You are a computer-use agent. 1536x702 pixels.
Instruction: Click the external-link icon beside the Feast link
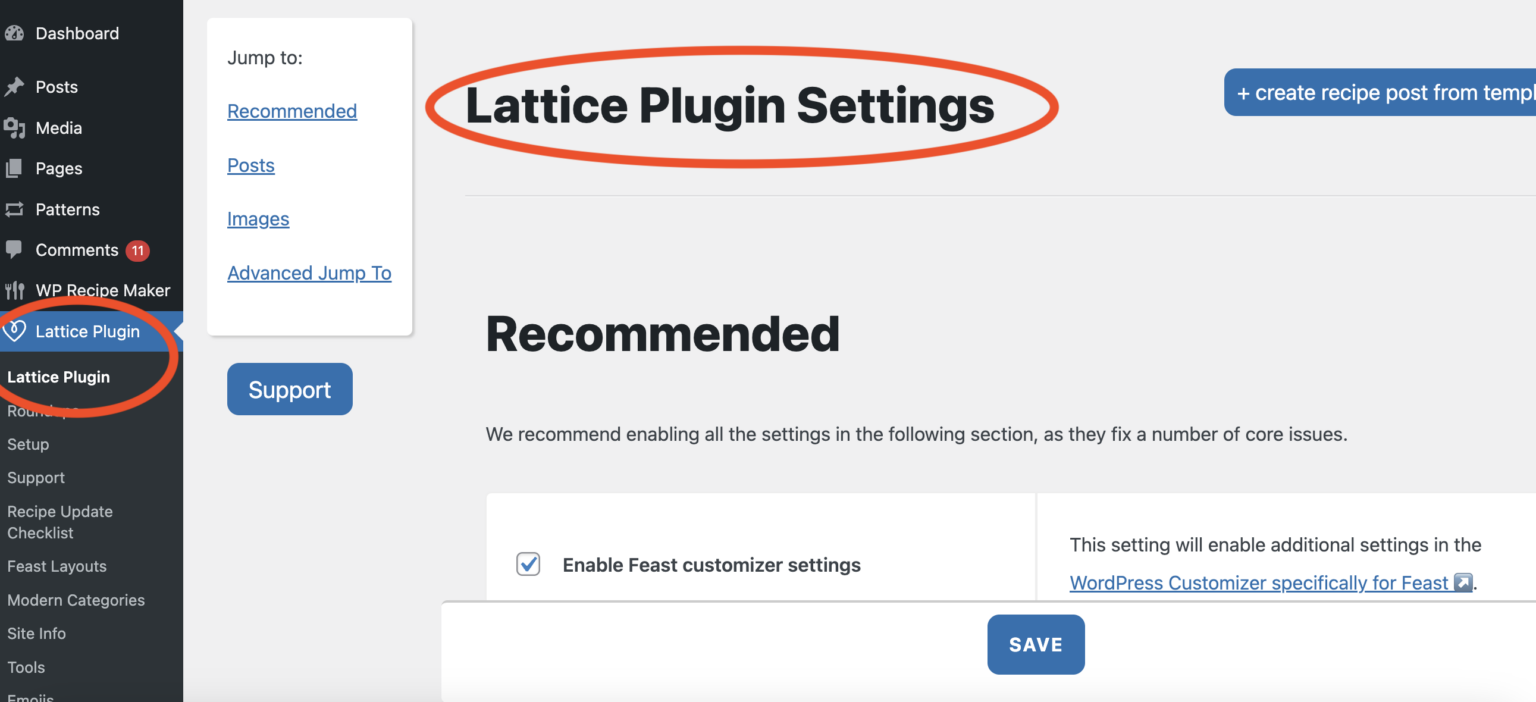(x=1462, y=583)
